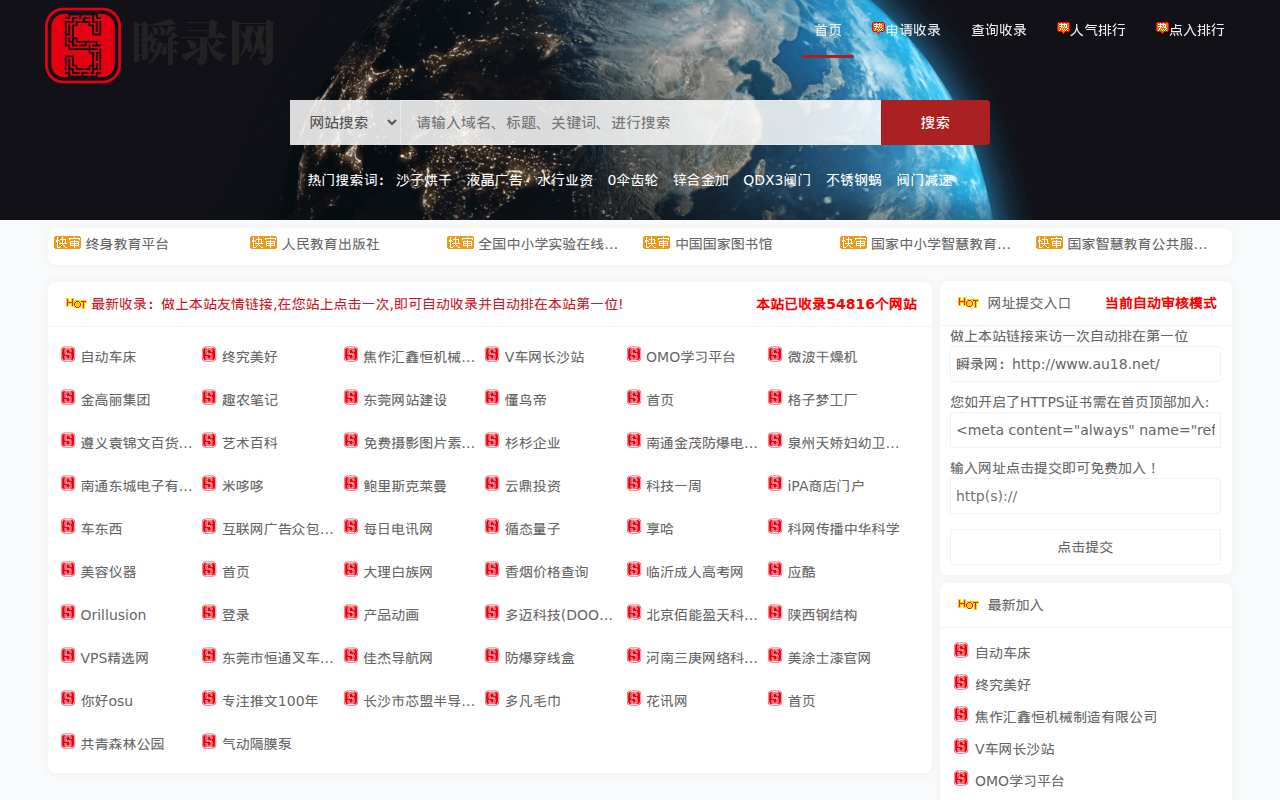Click the S icon beside 米哆哆
The image size is (1280, 800).
tap(208, 484)
